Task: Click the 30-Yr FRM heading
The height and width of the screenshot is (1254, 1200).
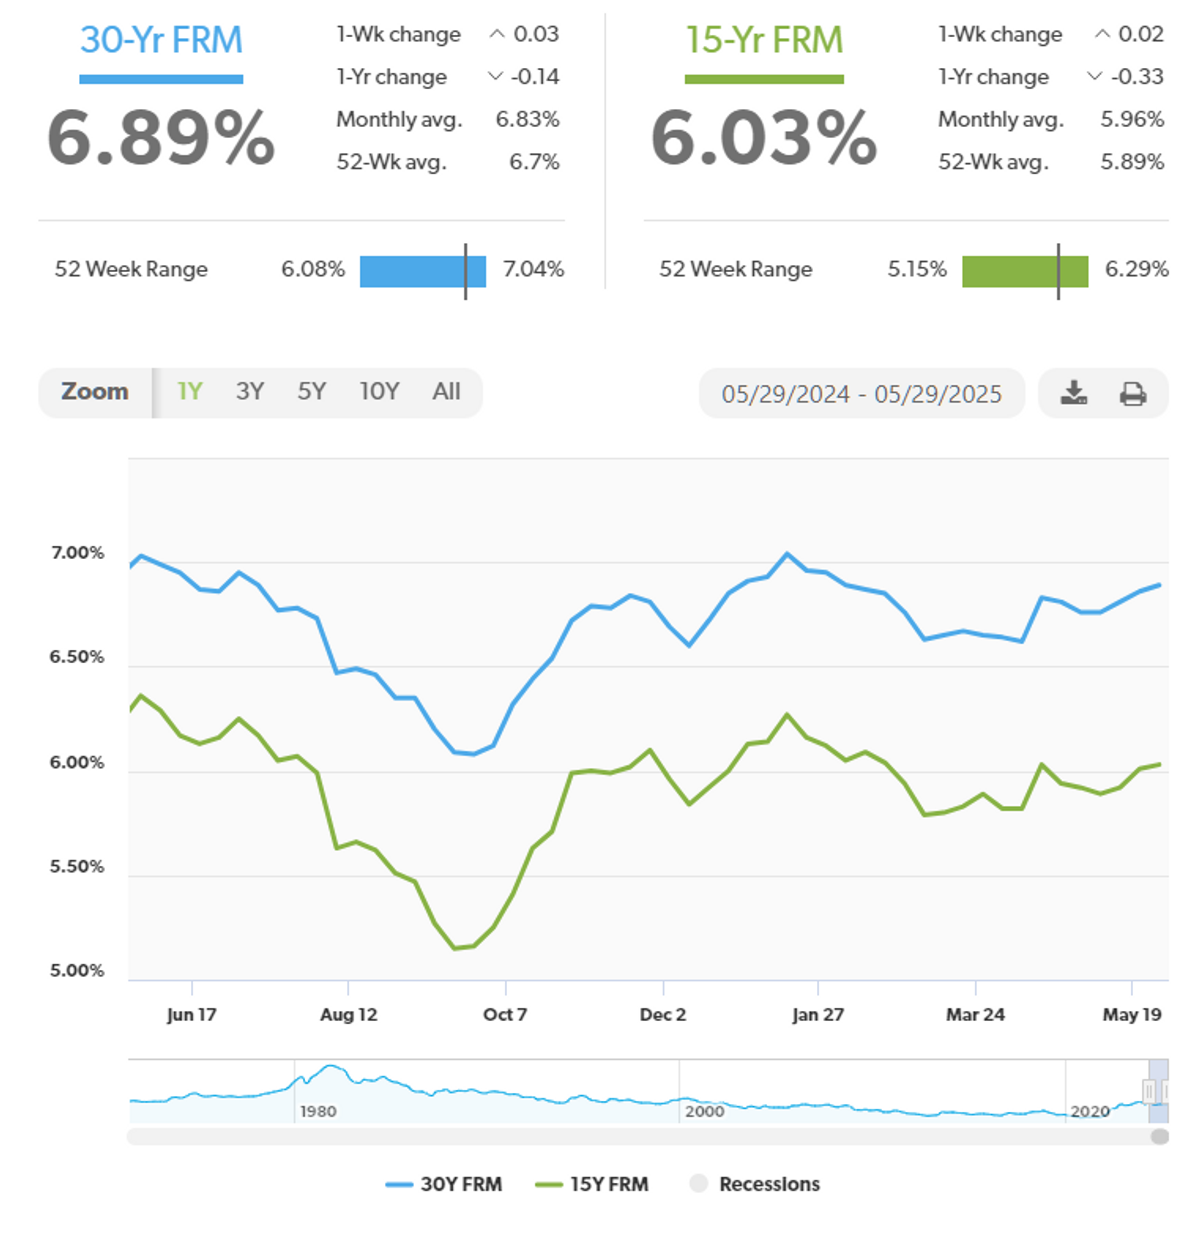Action: pos(161,40)
